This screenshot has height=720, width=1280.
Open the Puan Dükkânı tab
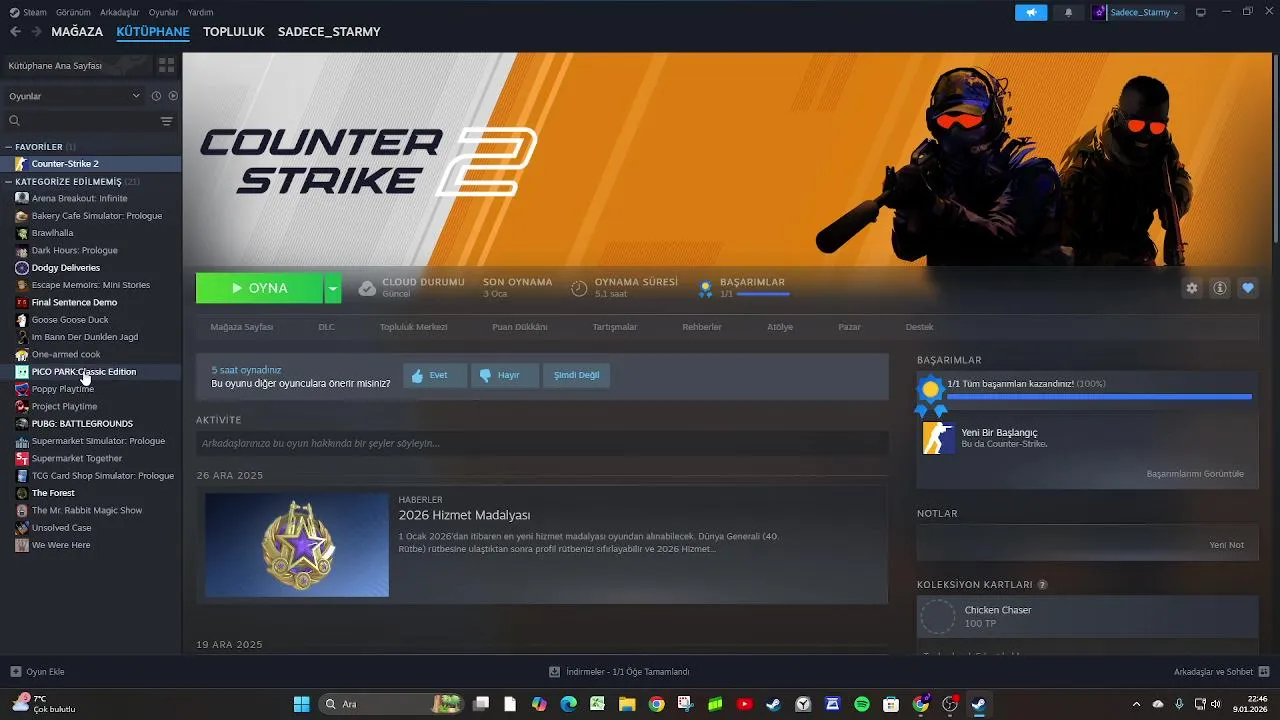coord(520,327)
